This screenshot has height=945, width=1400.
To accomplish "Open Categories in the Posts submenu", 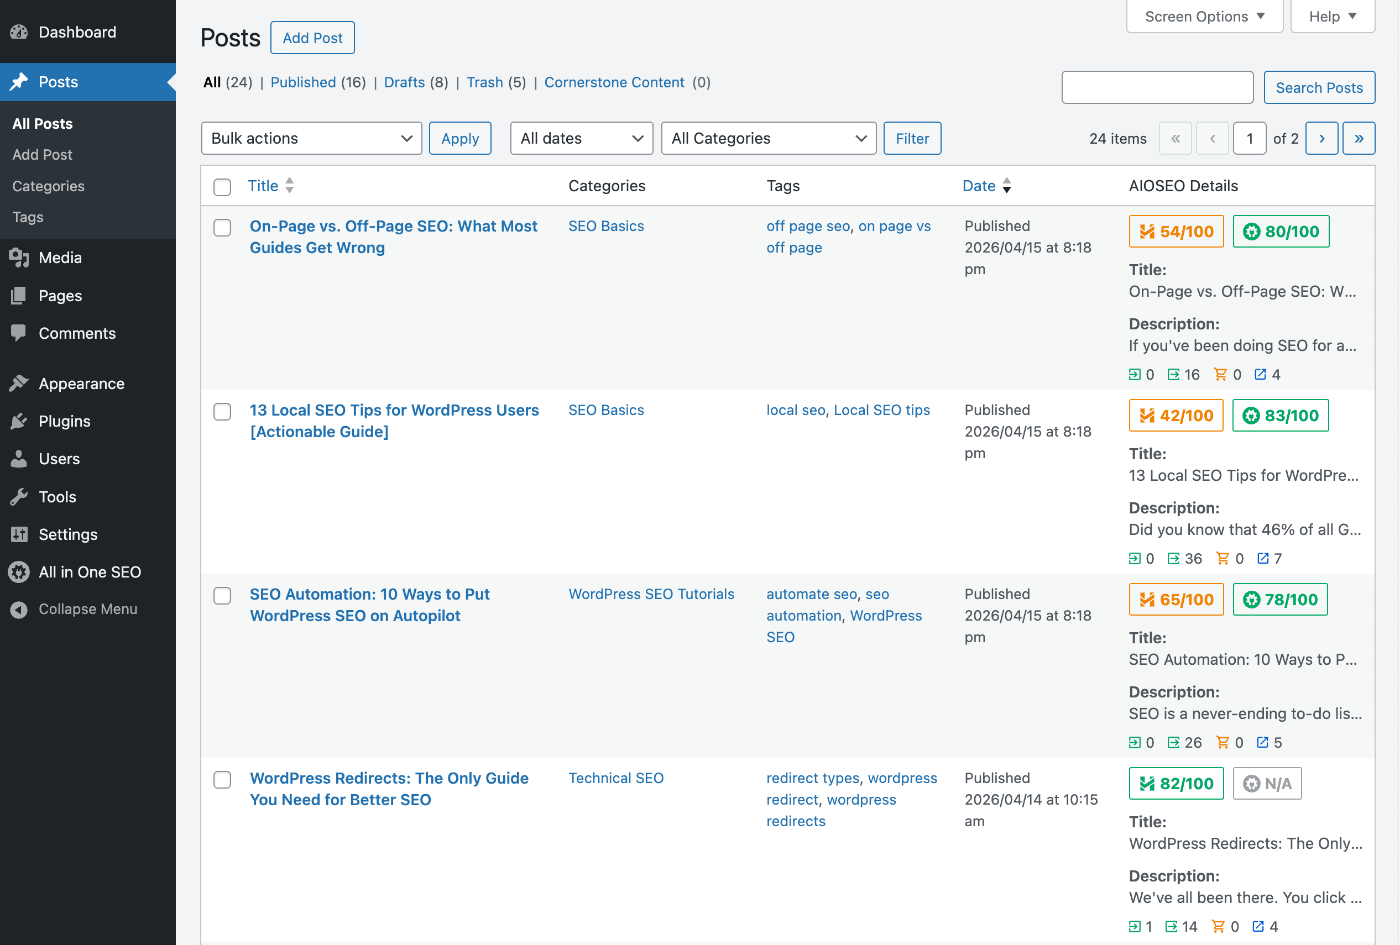I will point(48,186).
